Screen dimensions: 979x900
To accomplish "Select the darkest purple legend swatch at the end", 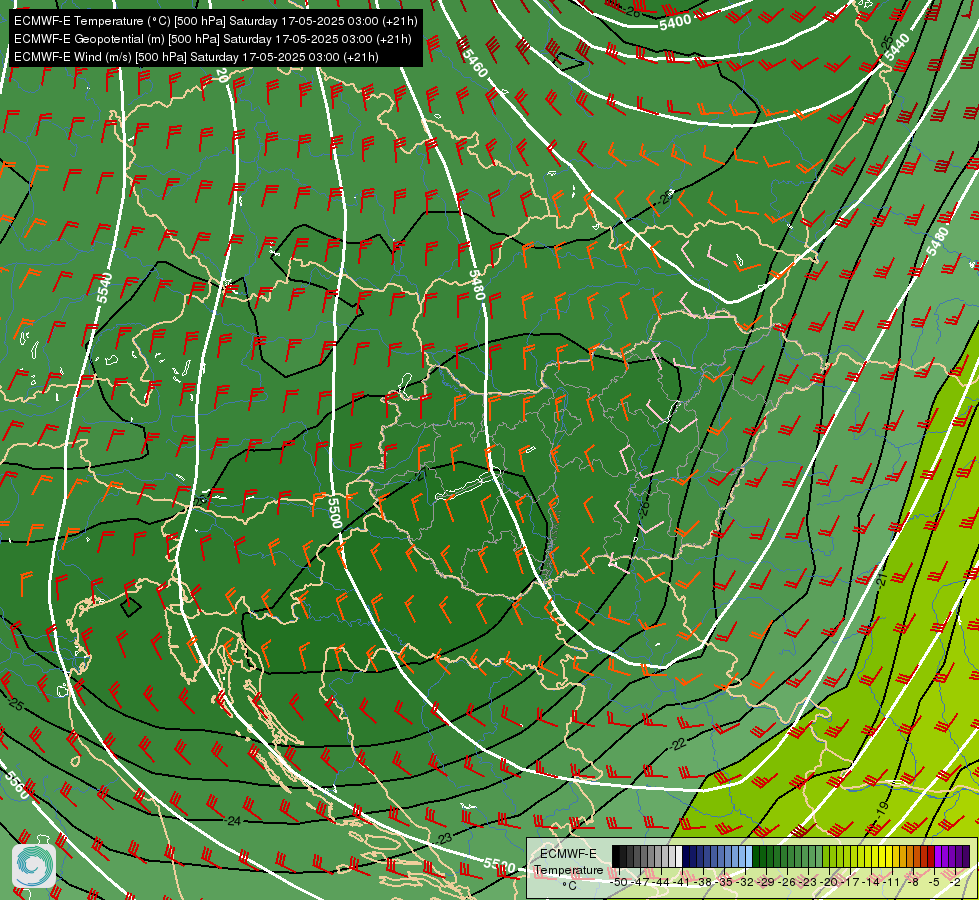I will click(x=966, y=856).
